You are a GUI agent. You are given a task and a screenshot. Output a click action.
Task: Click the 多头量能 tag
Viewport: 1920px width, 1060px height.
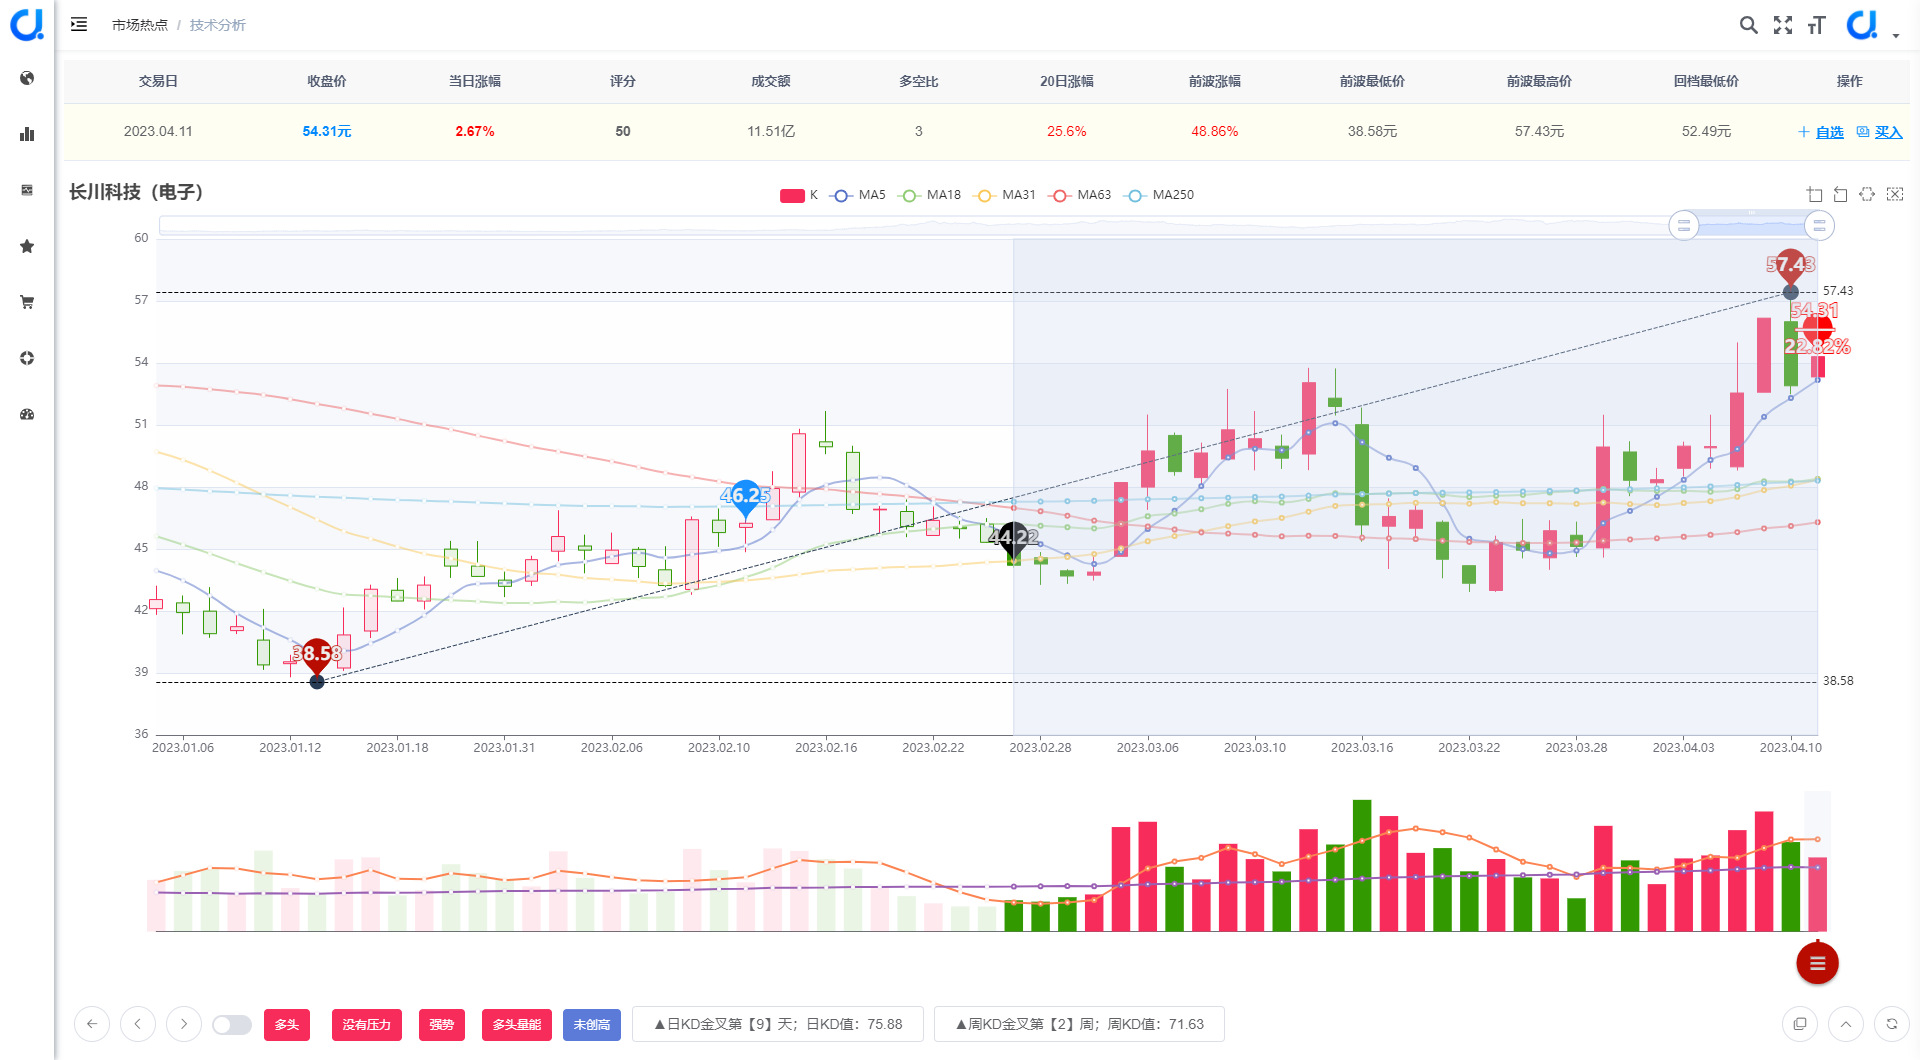[x=517, y=1025]
